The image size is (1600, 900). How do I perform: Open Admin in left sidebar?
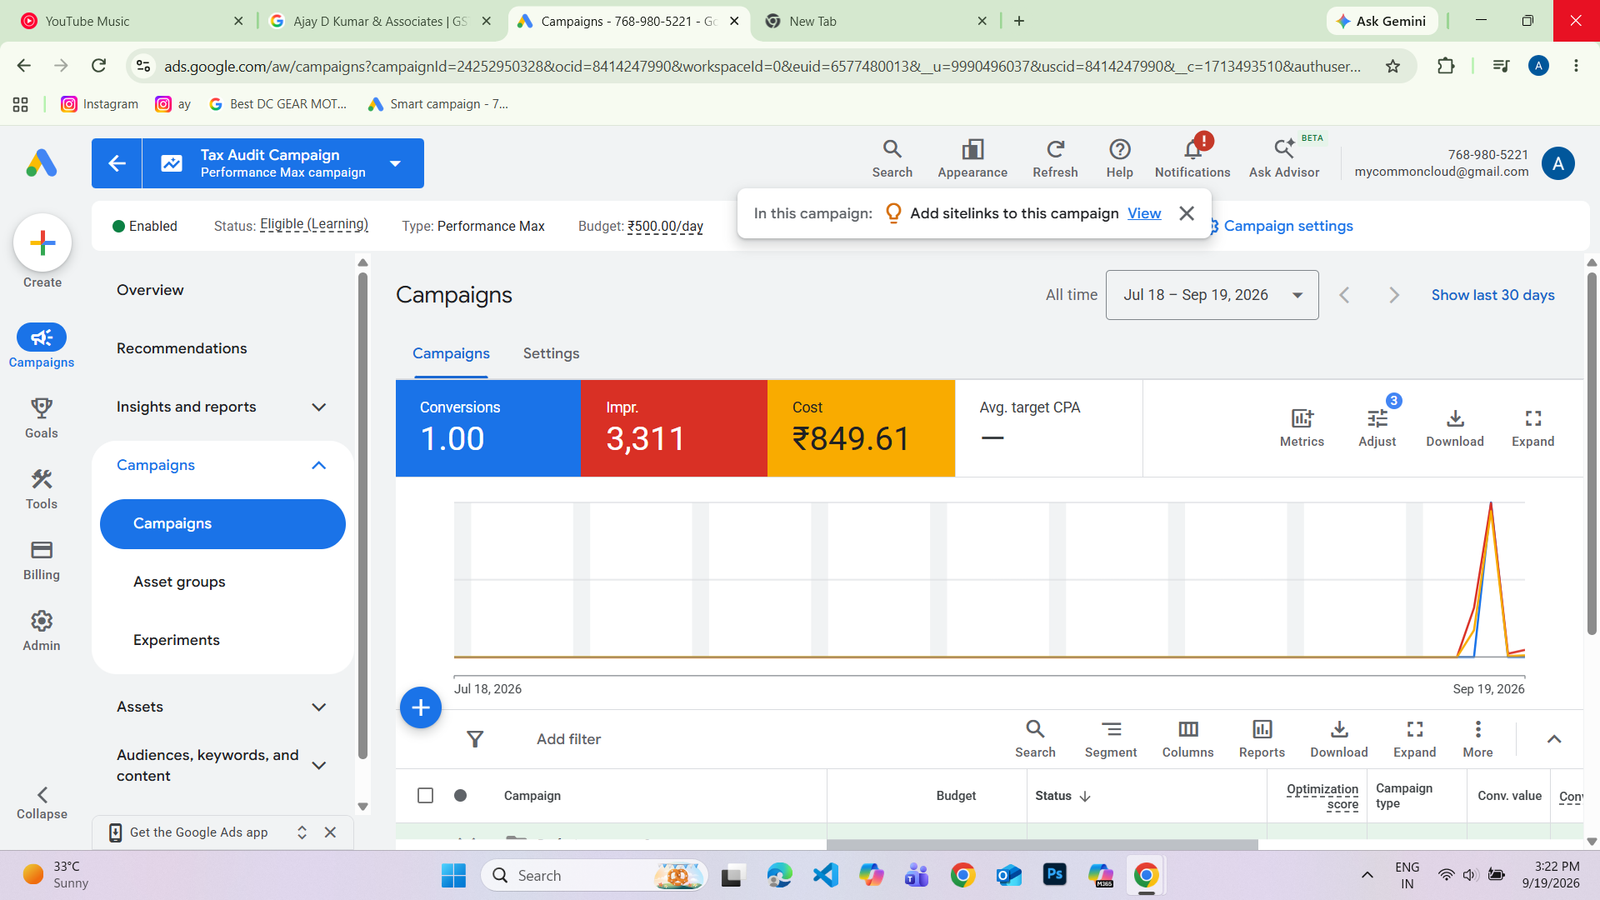pyautogui.click(x=41, y=630)
